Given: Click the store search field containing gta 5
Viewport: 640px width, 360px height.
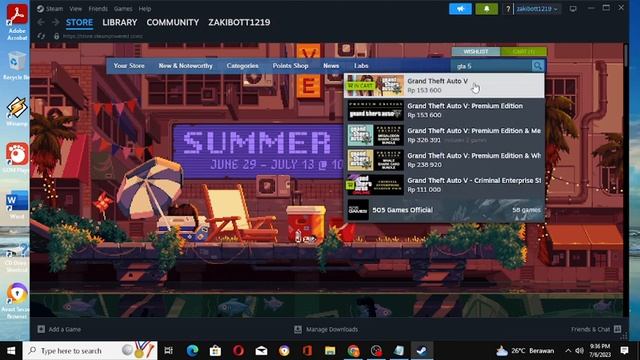Looking at the screenshot, I should click(x=492, y=66).
